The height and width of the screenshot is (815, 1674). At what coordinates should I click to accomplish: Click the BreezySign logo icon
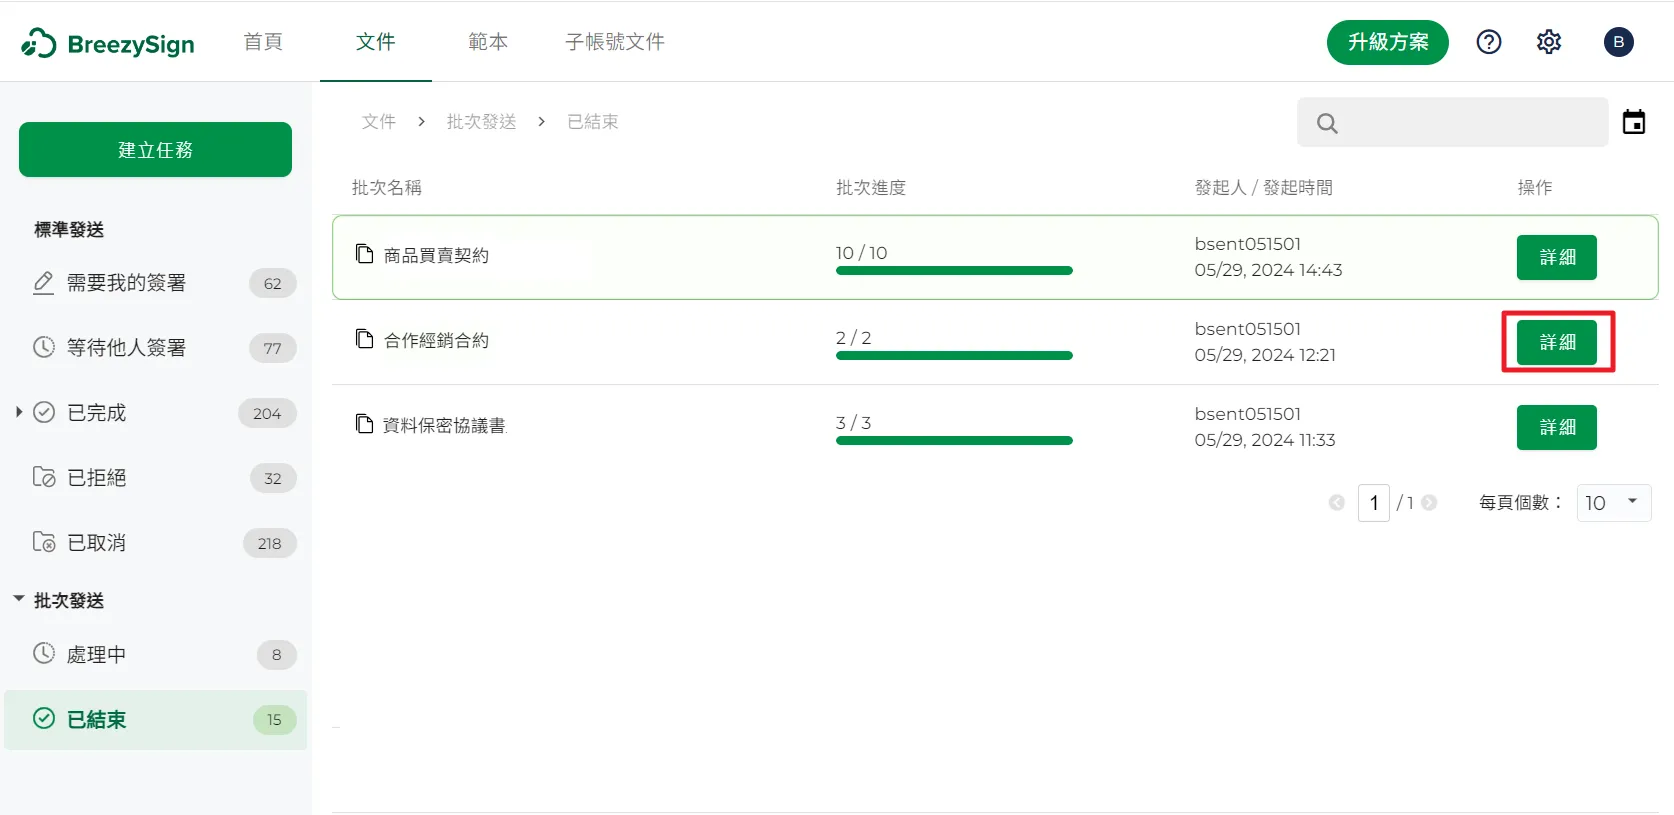coord(39,43)
